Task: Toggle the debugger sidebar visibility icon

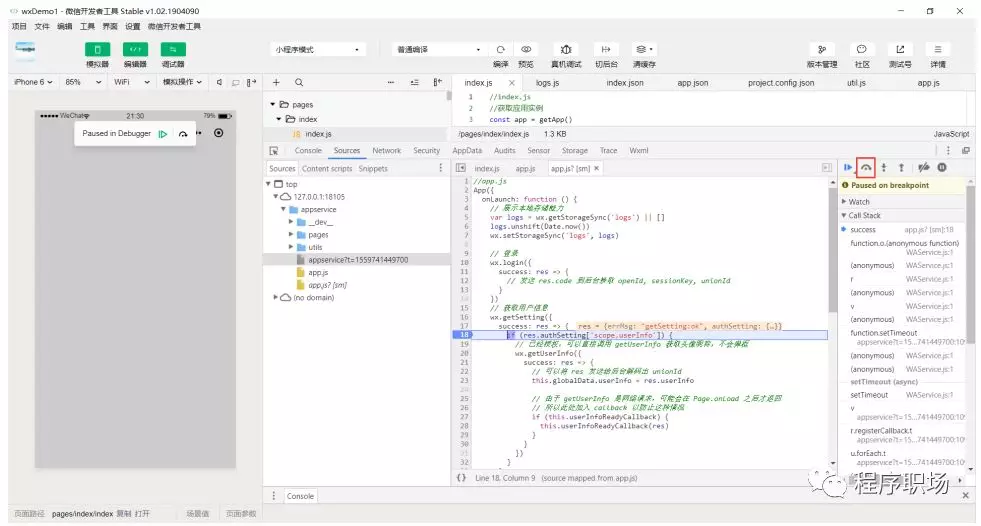Action: (826, 168)
